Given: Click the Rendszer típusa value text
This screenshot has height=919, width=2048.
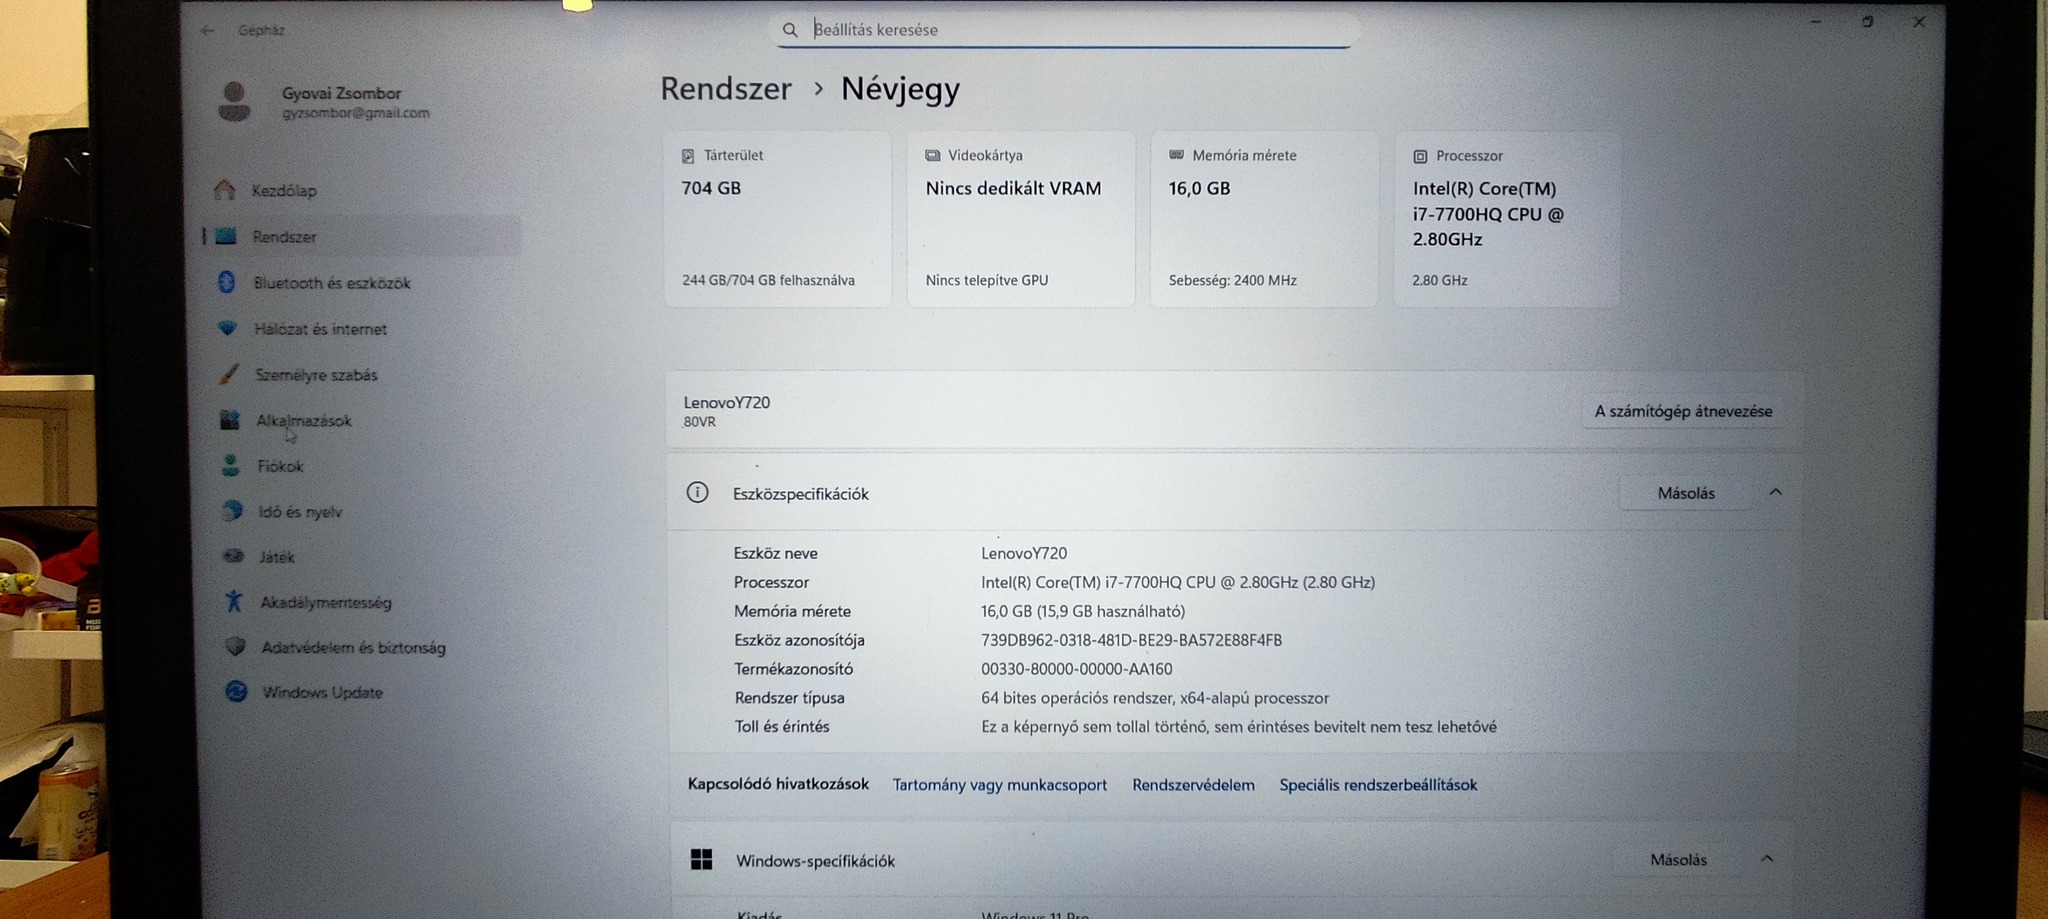Looking at the screenshot, I should 1155,698.
